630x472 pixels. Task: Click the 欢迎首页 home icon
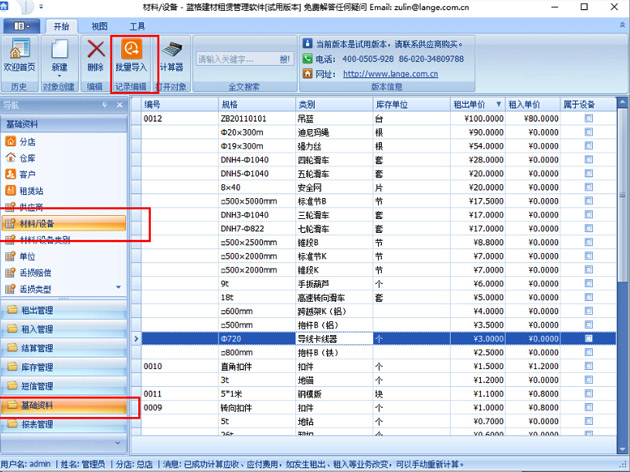(x=19, y=52)
